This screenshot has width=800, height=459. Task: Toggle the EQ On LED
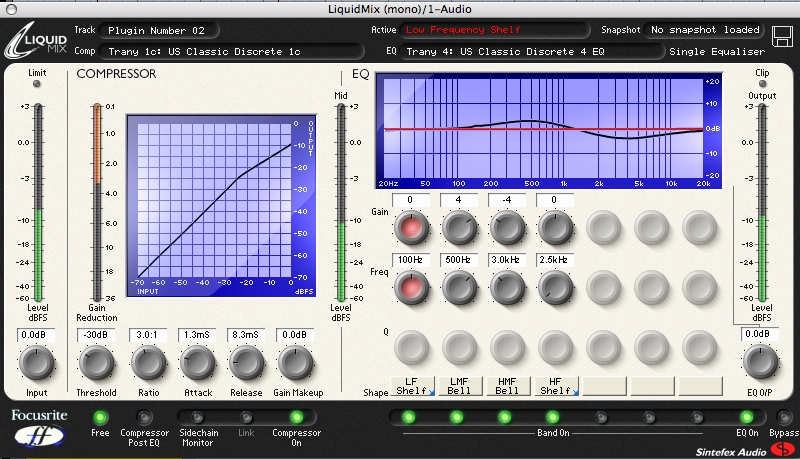click(x=746, y=417)
